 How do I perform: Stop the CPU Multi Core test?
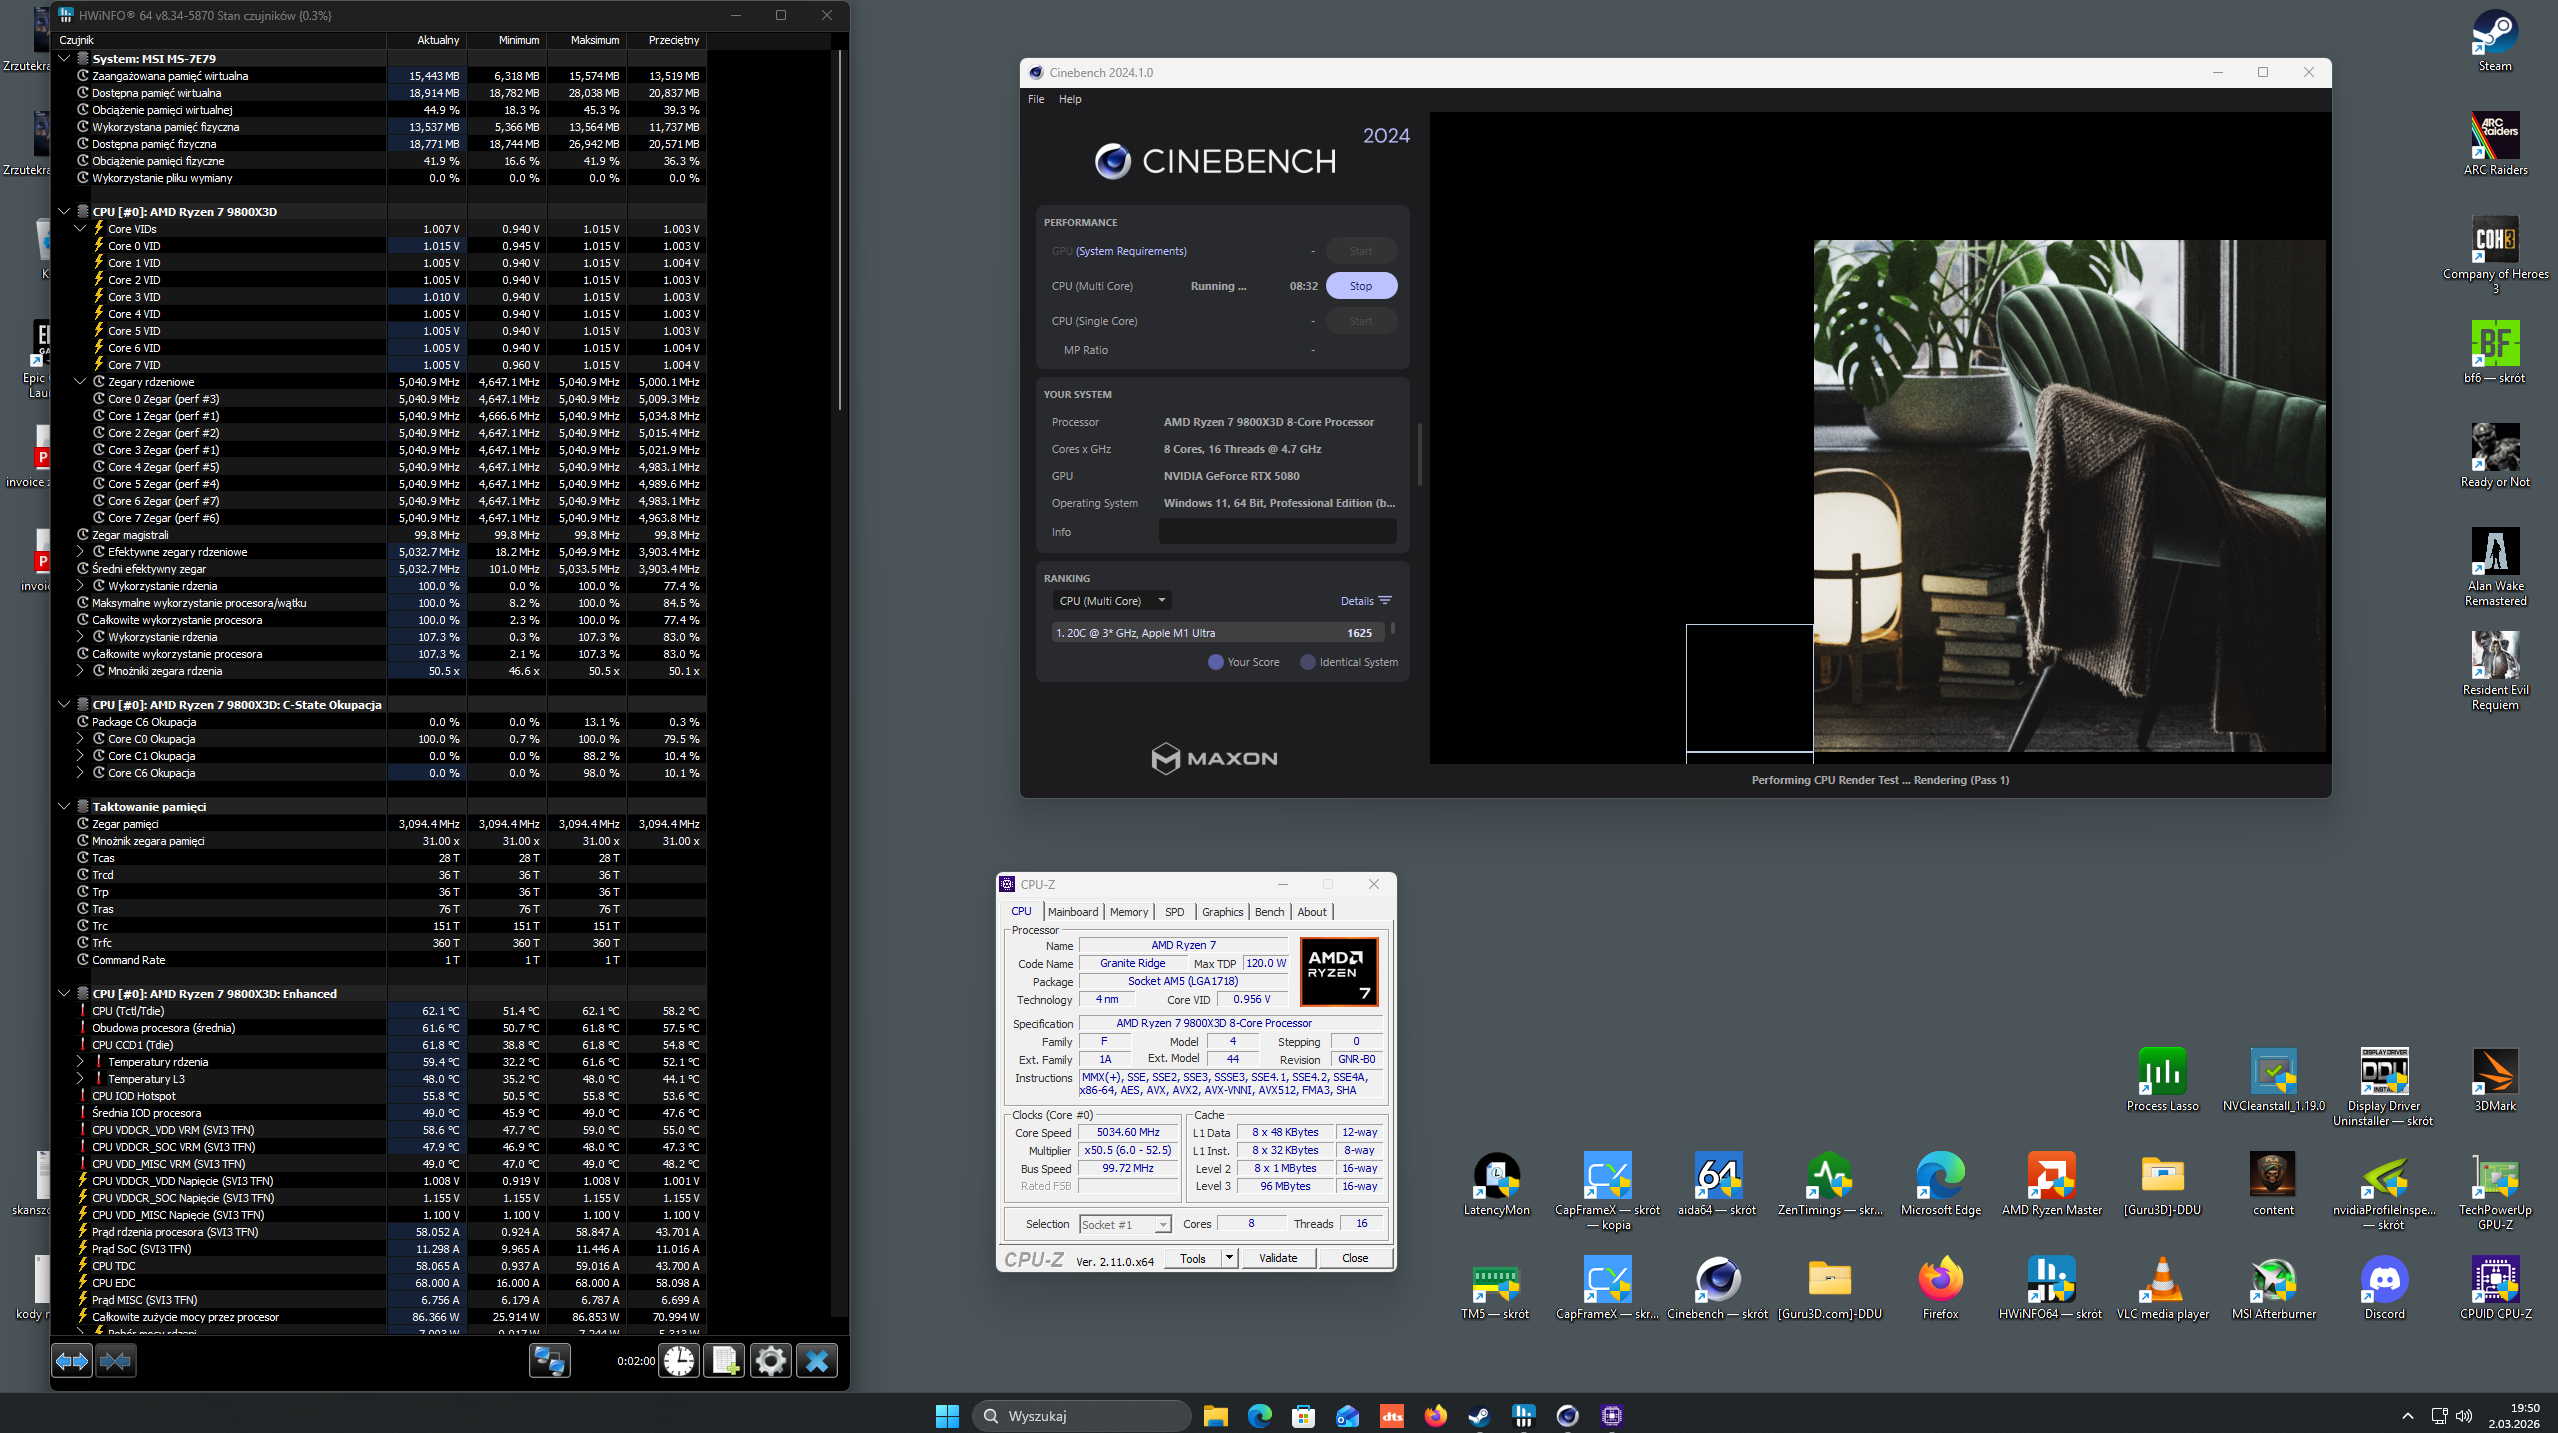(x=1360, y=286)
